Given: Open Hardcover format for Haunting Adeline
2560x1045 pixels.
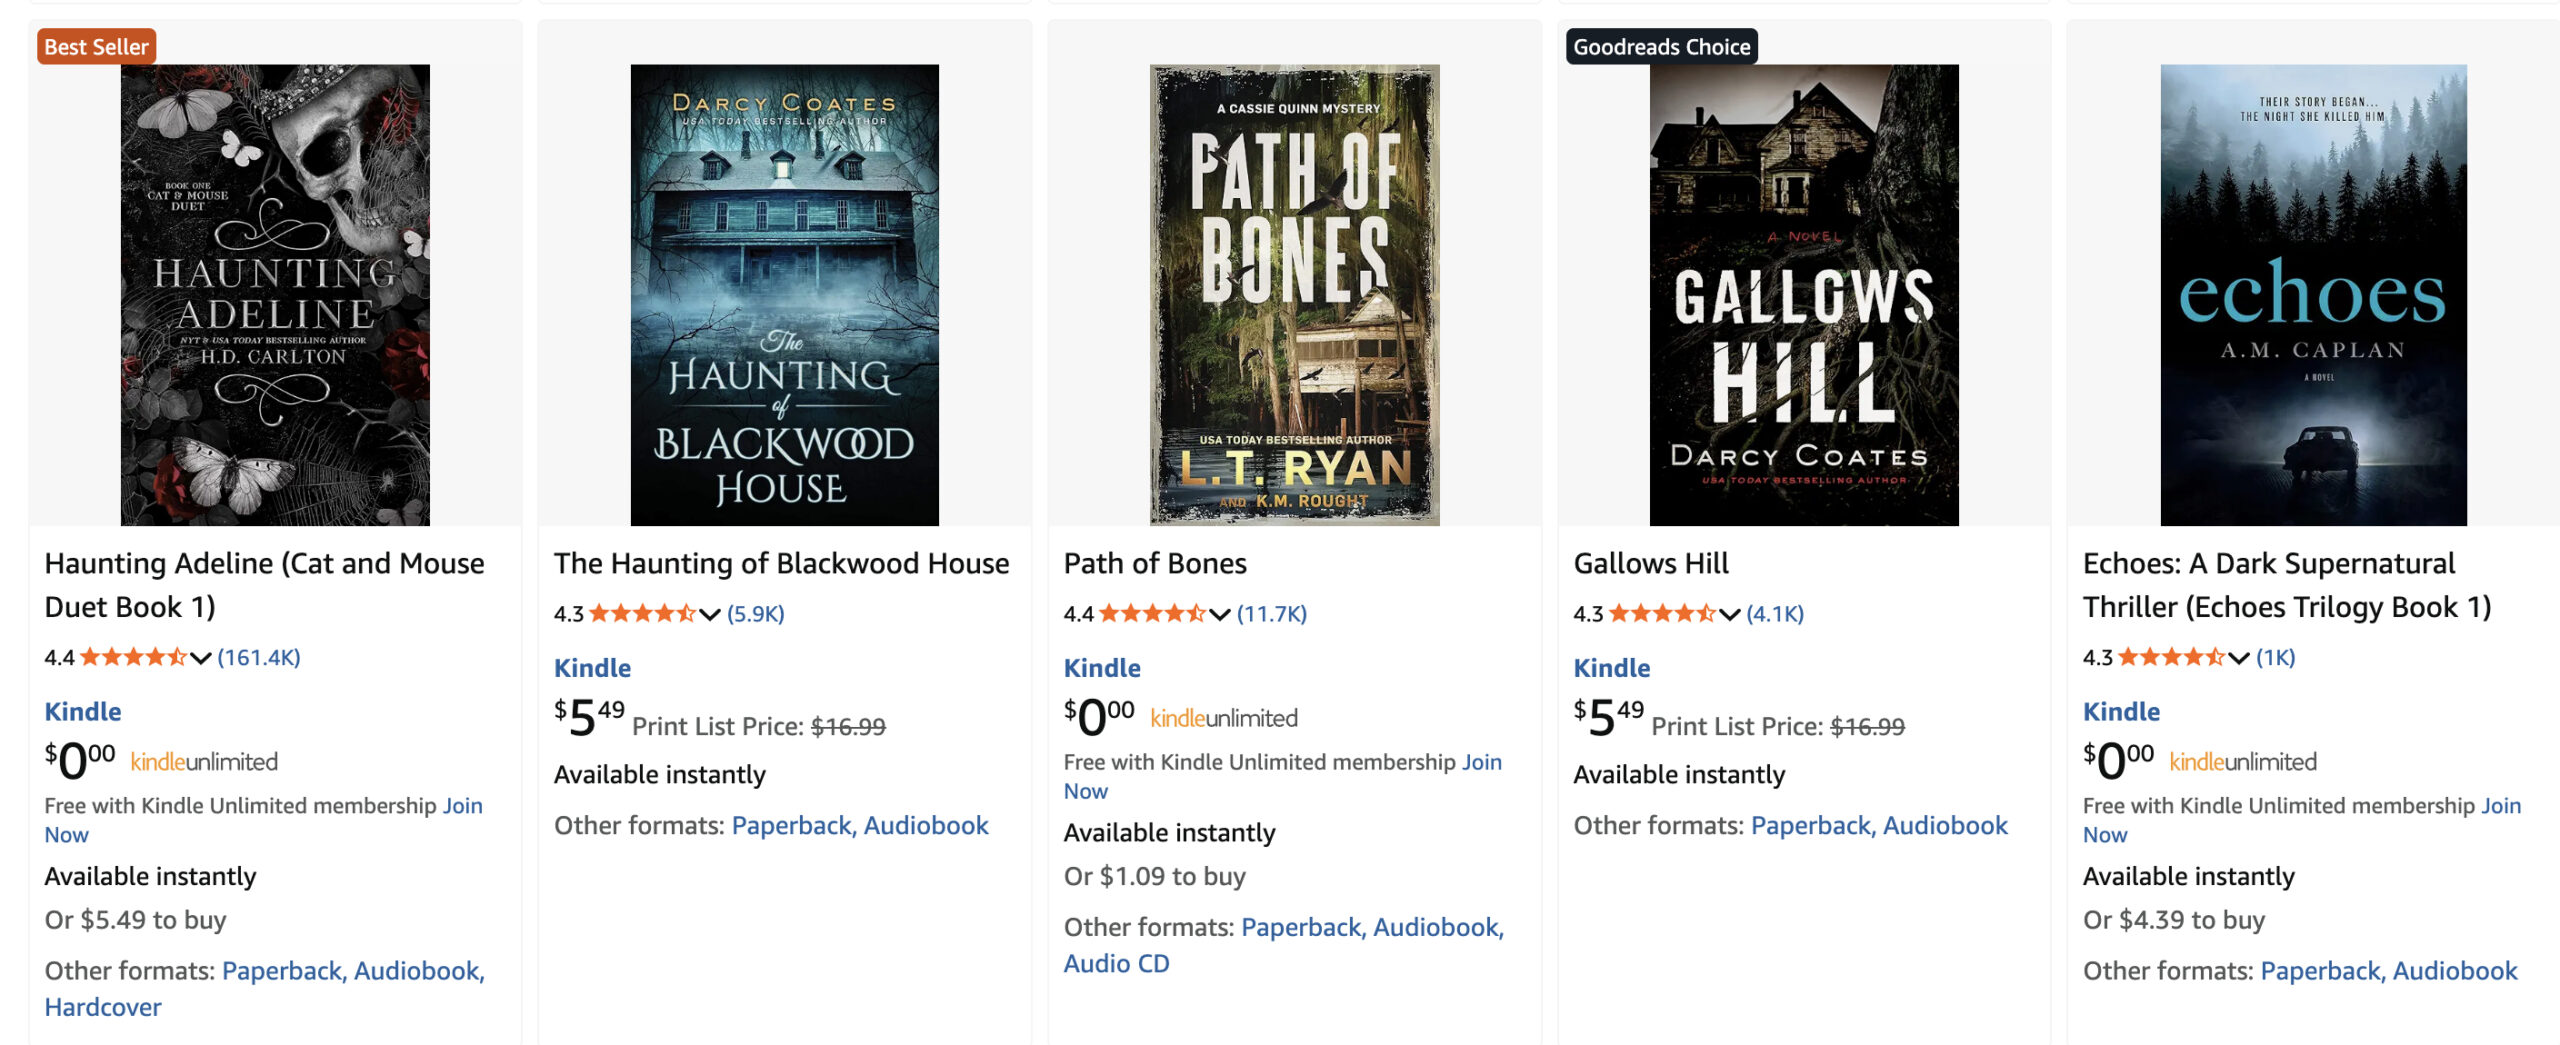Looking at the screenshot, I should point(103,1007).
